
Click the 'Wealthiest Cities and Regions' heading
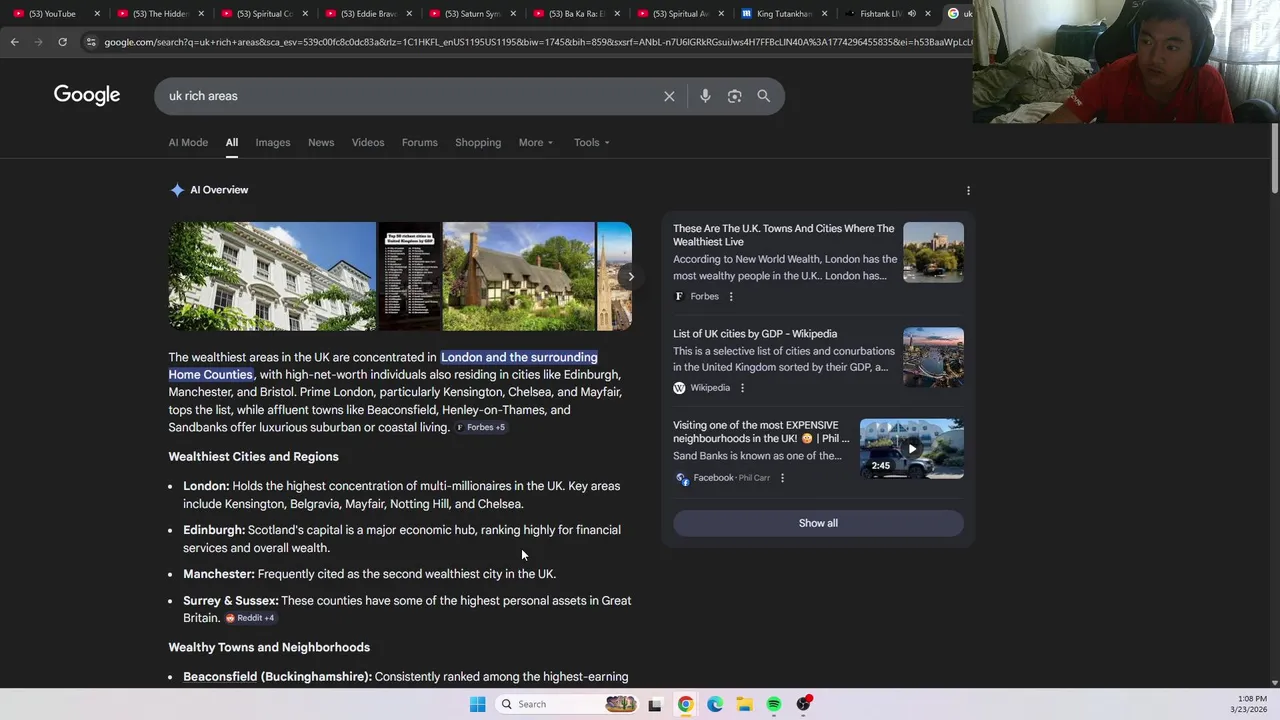click(253, 457)
